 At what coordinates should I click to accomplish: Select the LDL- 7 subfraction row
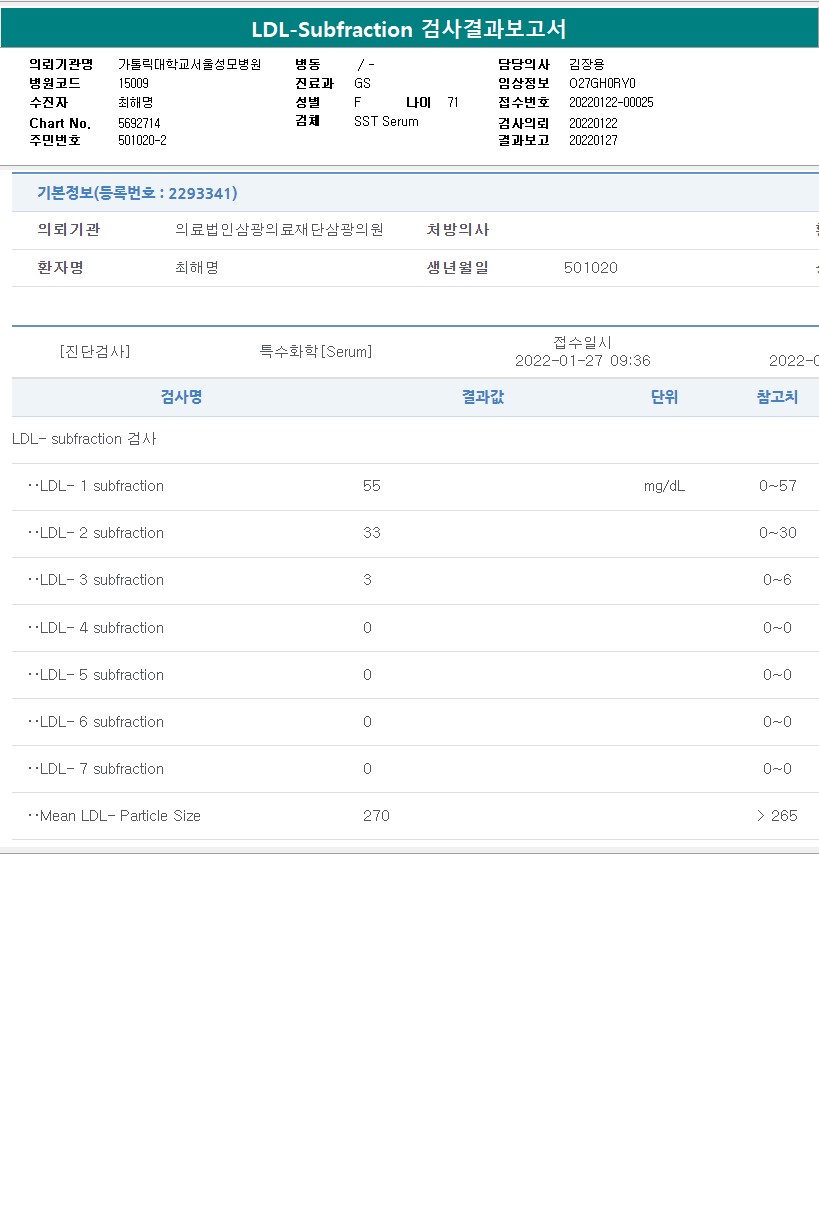tap(415, 769)
